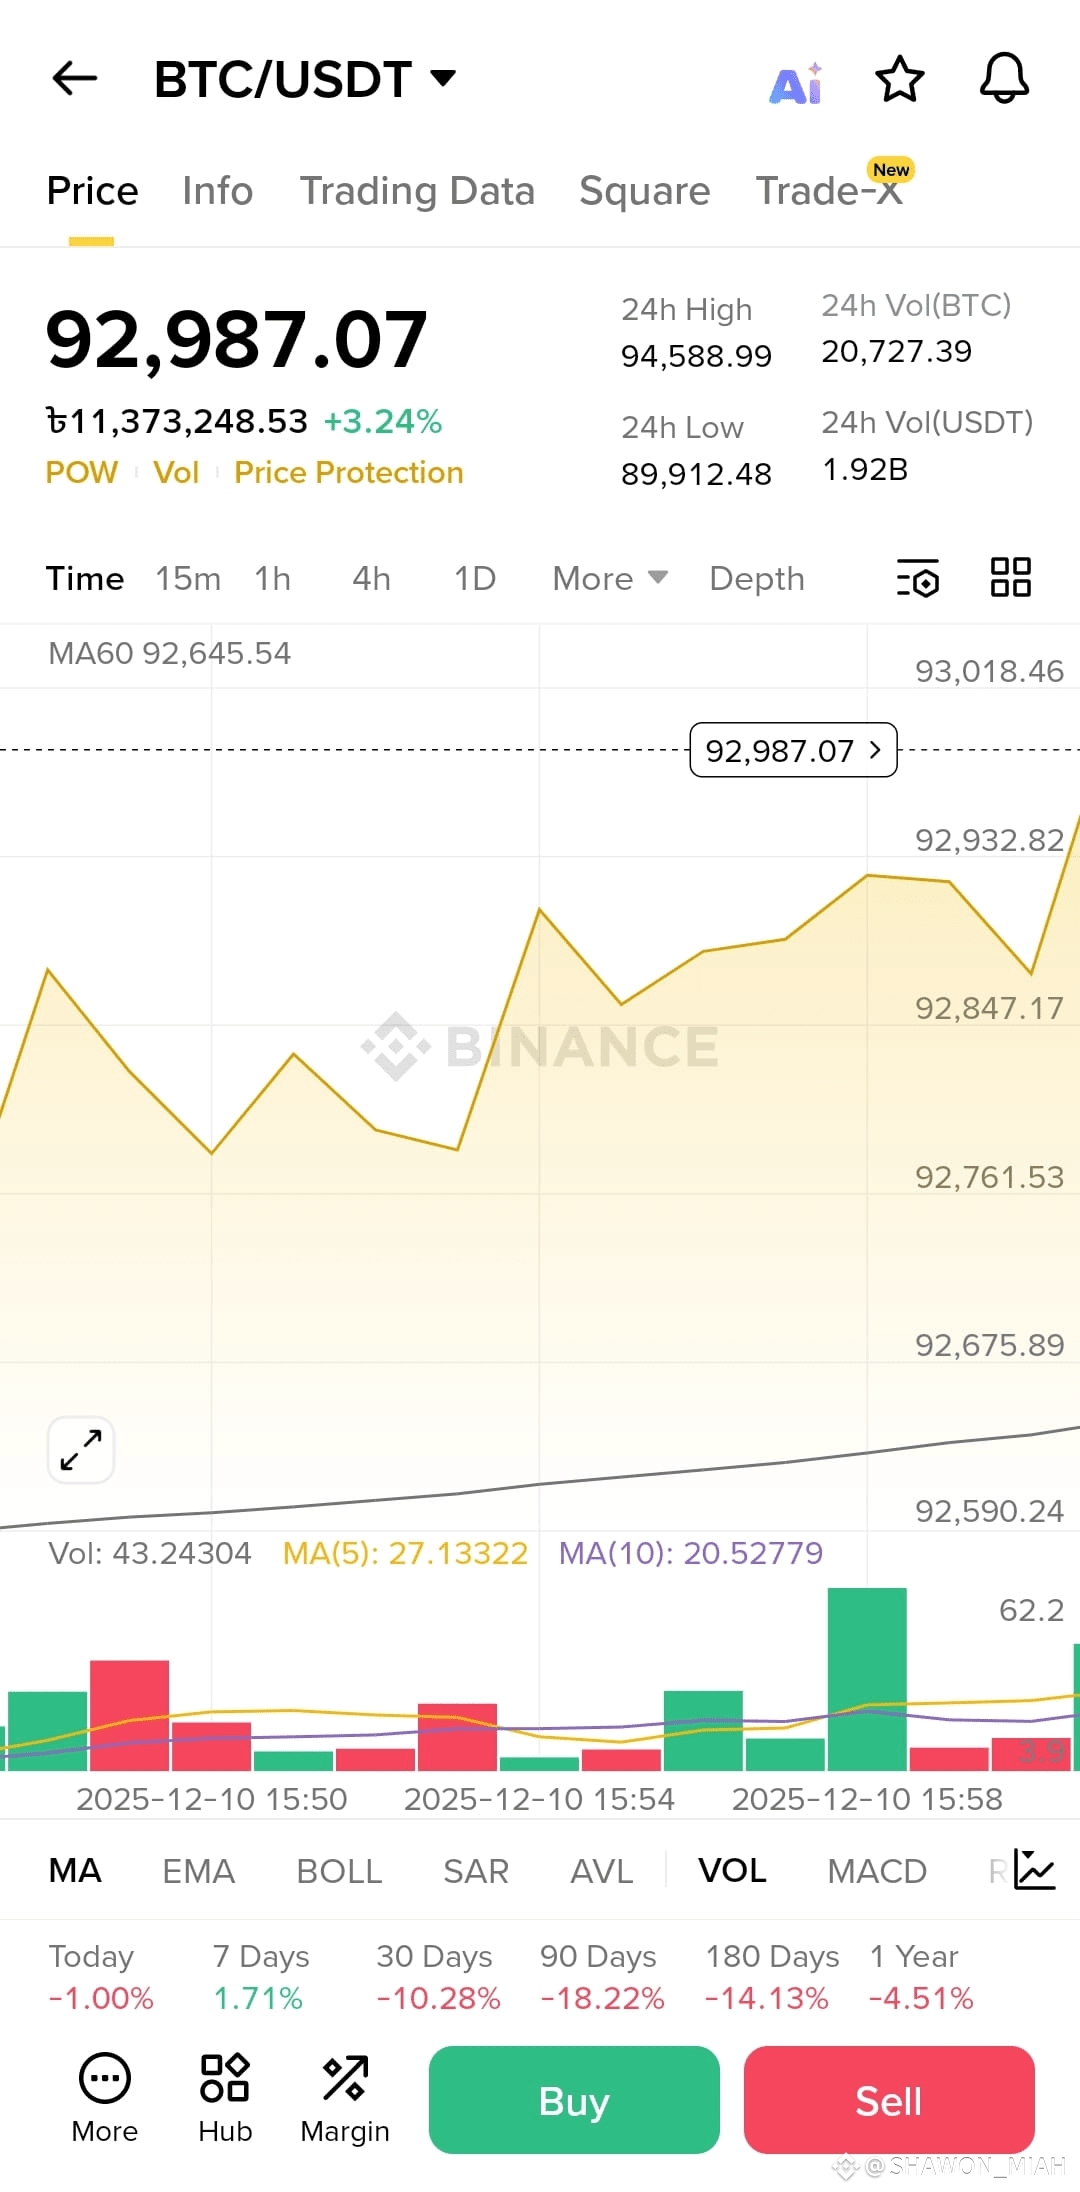1080x2192 pixels.
Task: Select the 15m interval
Action: point(188,578)
